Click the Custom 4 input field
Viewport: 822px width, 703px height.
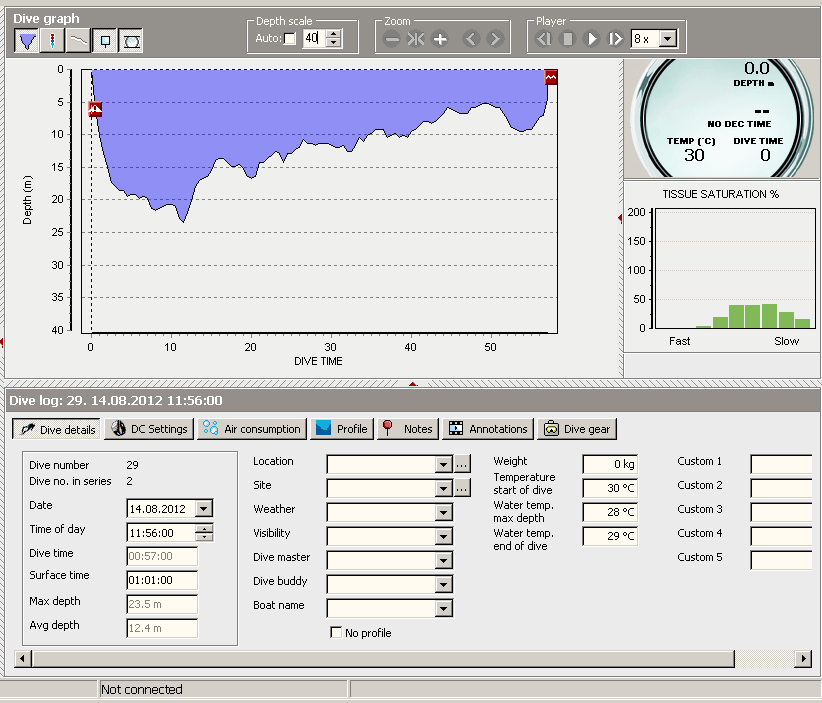[782, 536]
